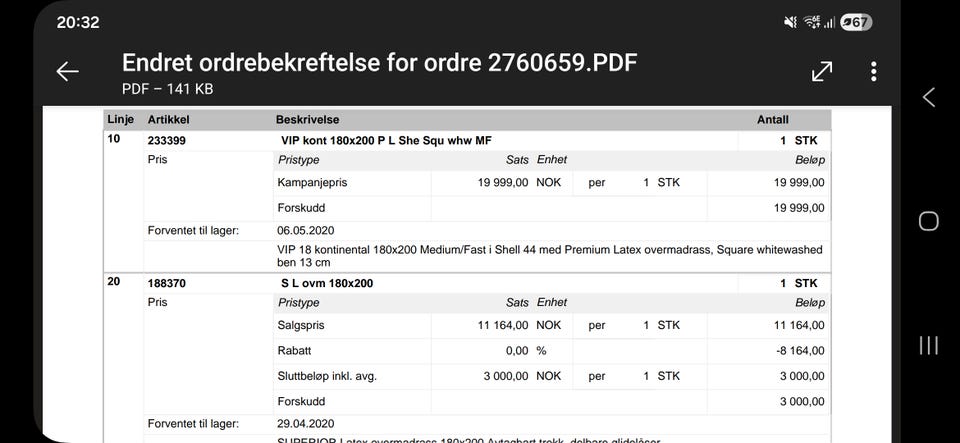Image resolution: width=960 pixels, height=443 pixels.
Task: Tap the Beskrivelse column header
Action: (307, 119)
